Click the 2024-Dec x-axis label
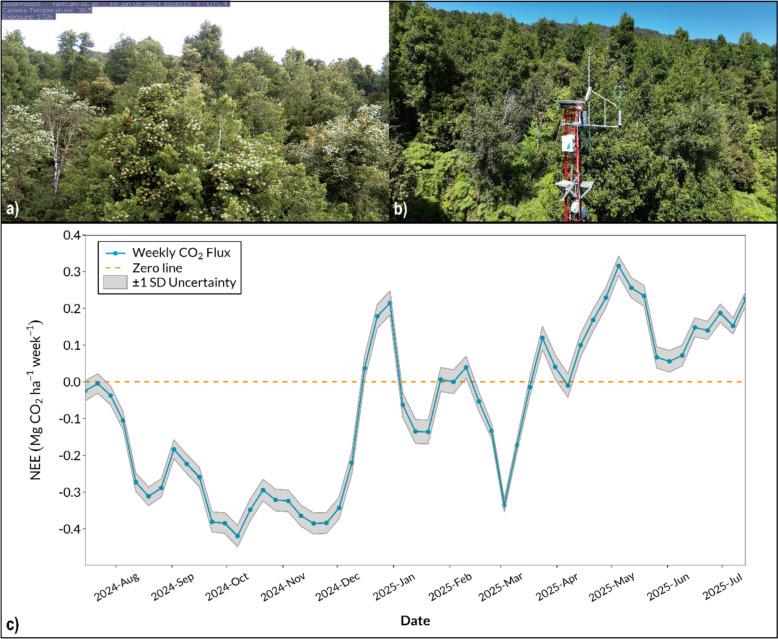 click(x=338, y=587)
